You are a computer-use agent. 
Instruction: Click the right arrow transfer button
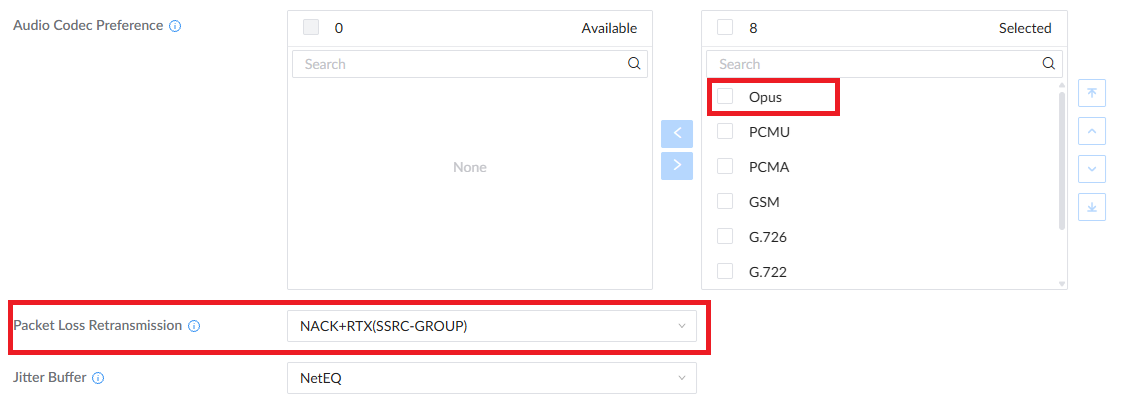coord(677,166)
